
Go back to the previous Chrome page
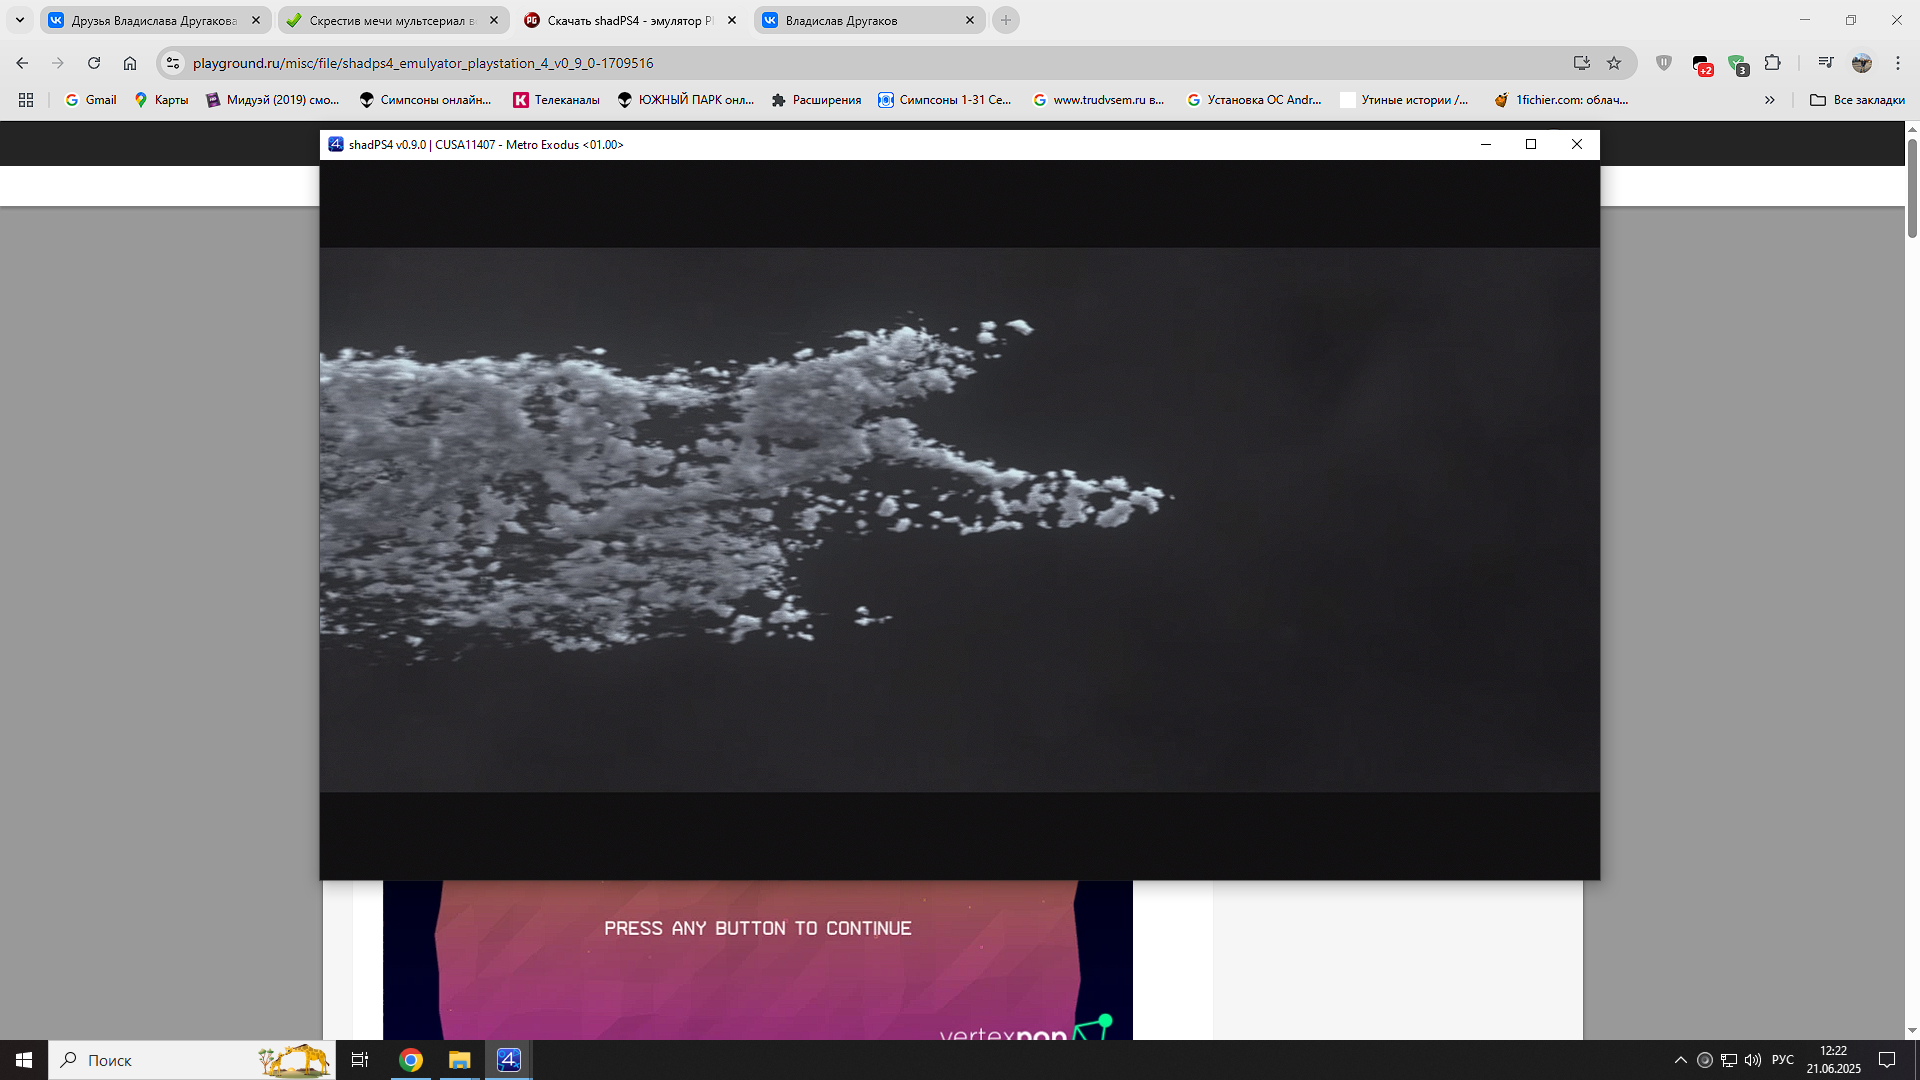click(22, 63)
